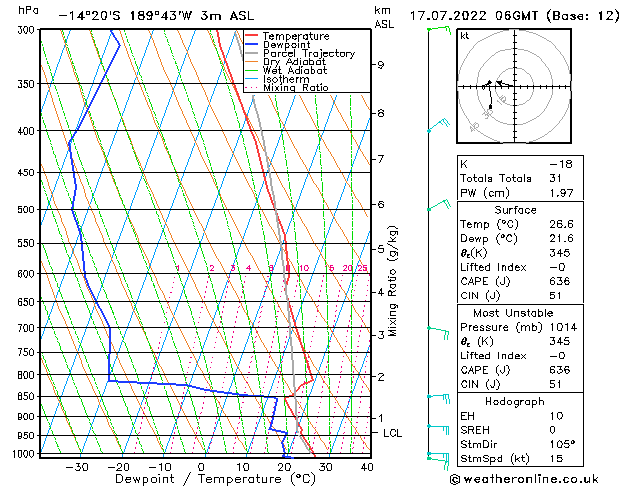Click the wind barb at the 400 hPa level
Screen dimensions: 629x486
pos(438,125)
